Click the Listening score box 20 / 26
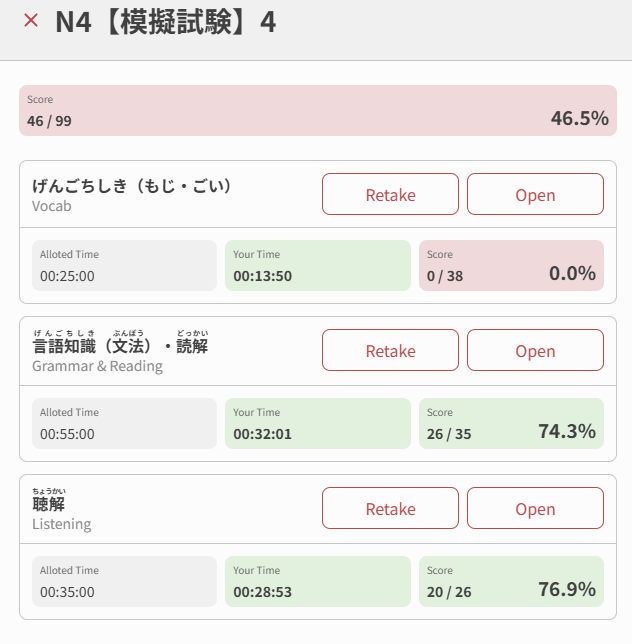This screenshot has width=632, height=644. click(511, 582)
